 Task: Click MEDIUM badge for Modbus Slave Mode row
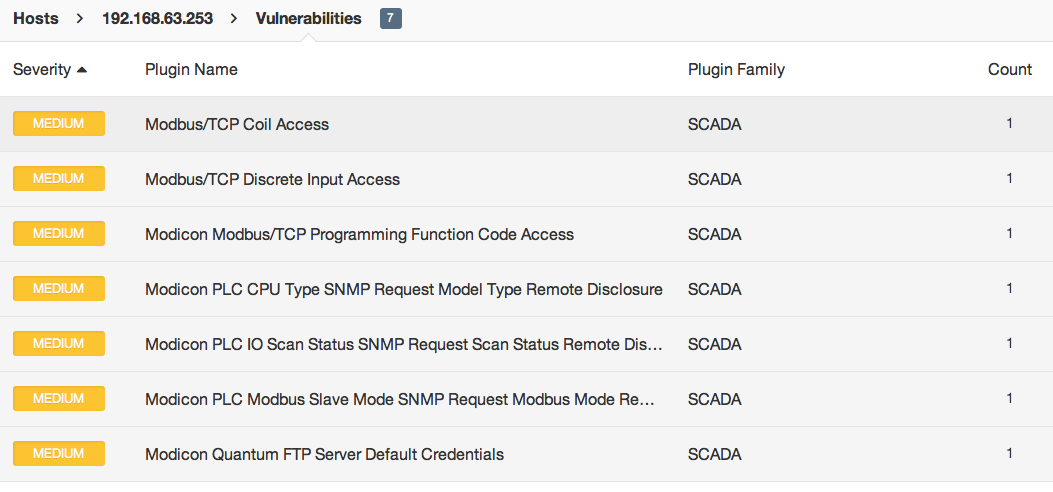click(59, 399)
